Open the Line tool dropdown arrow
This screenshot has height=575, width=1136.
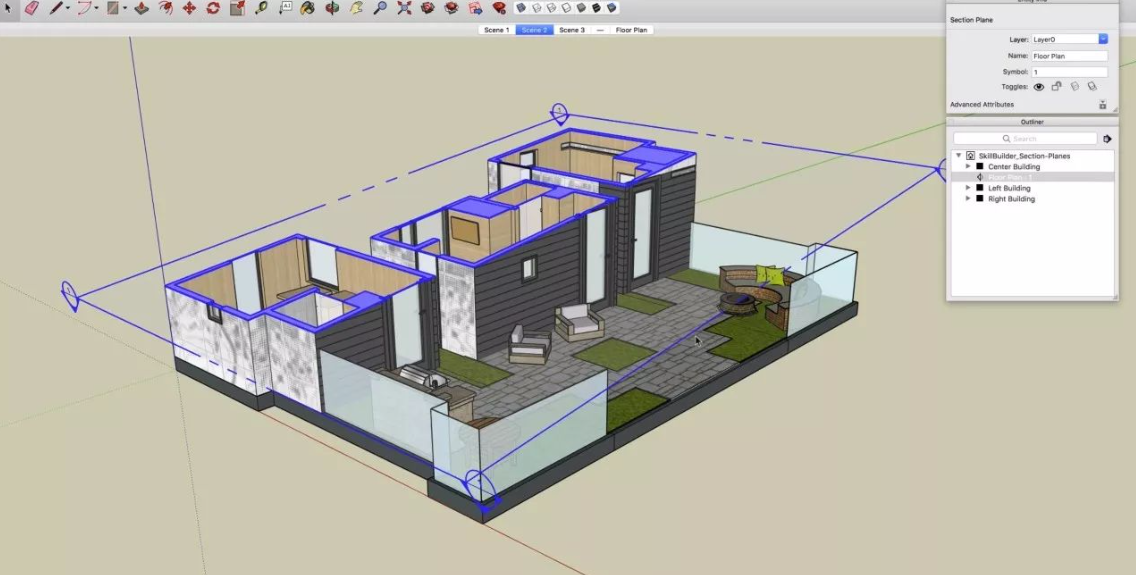coord(68,9)
